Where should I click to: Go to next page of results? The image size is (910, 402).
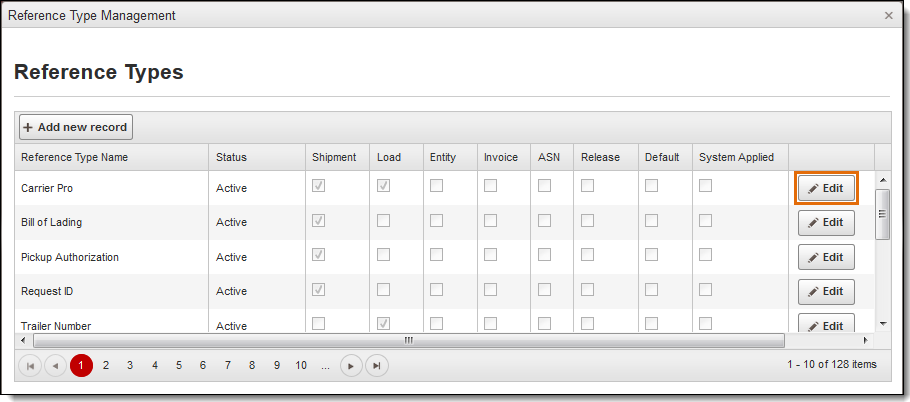tap(351, 366)
